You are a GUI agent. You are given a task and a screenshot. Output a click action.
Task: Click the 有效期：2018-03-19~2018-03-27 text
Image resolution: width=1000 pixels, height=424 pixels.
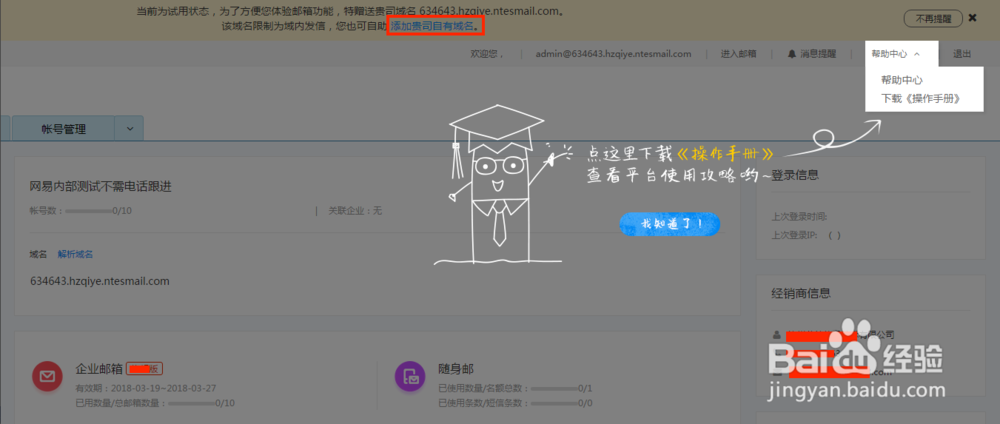tap(146, 388)
